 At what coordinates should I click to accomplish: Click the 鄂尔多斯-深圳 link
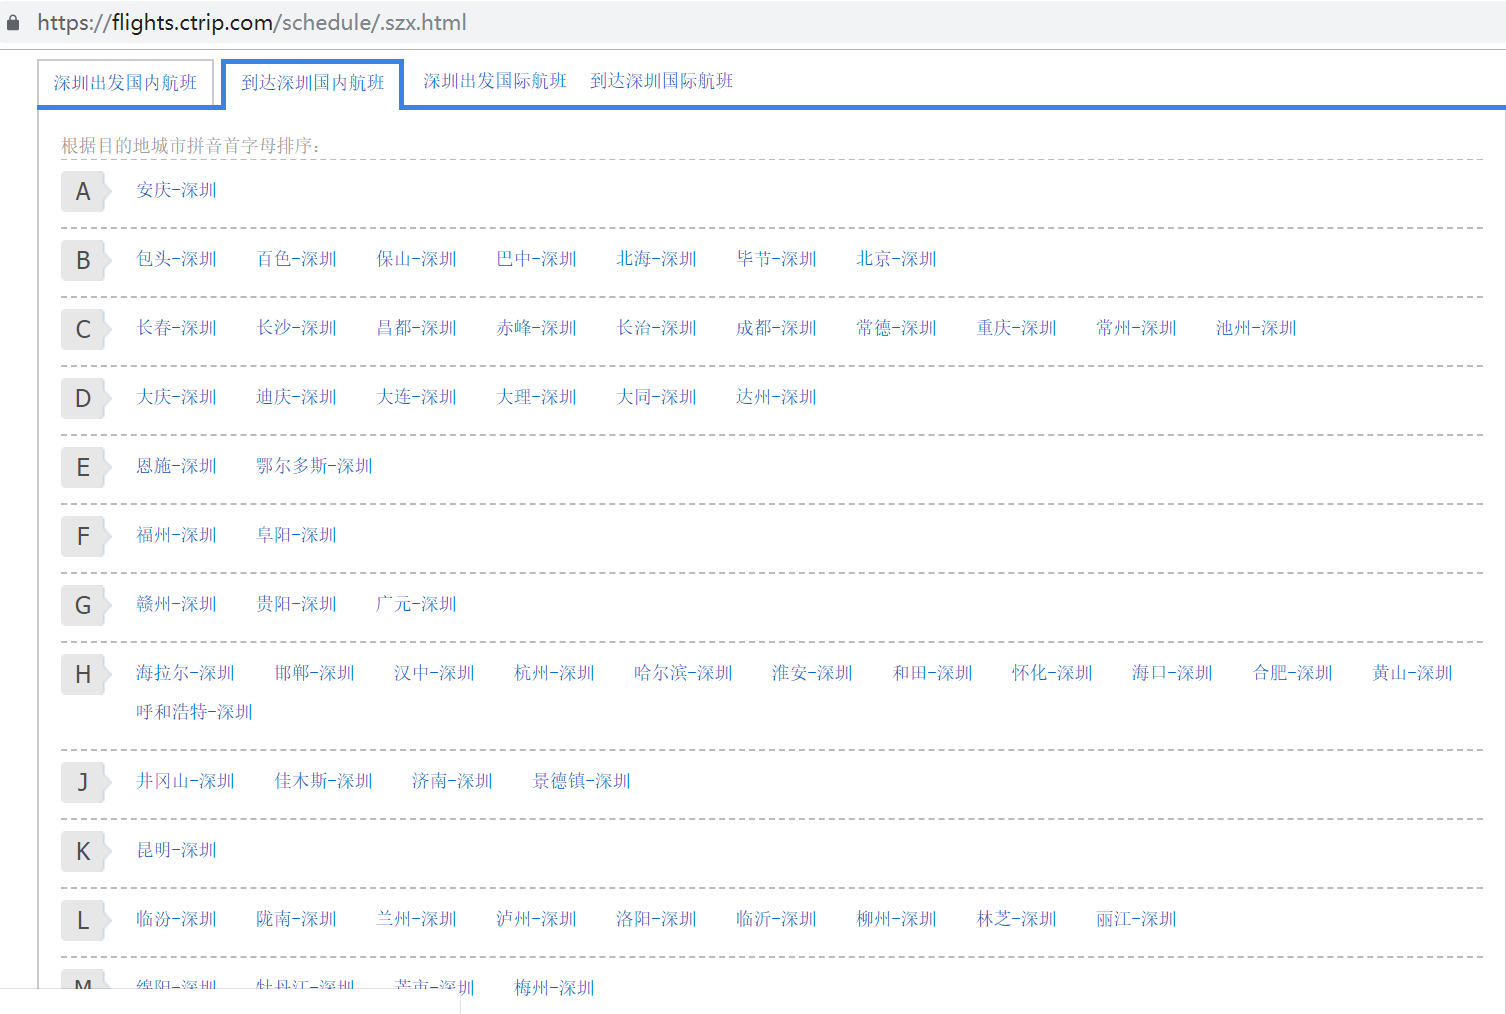tap(314, 466)
